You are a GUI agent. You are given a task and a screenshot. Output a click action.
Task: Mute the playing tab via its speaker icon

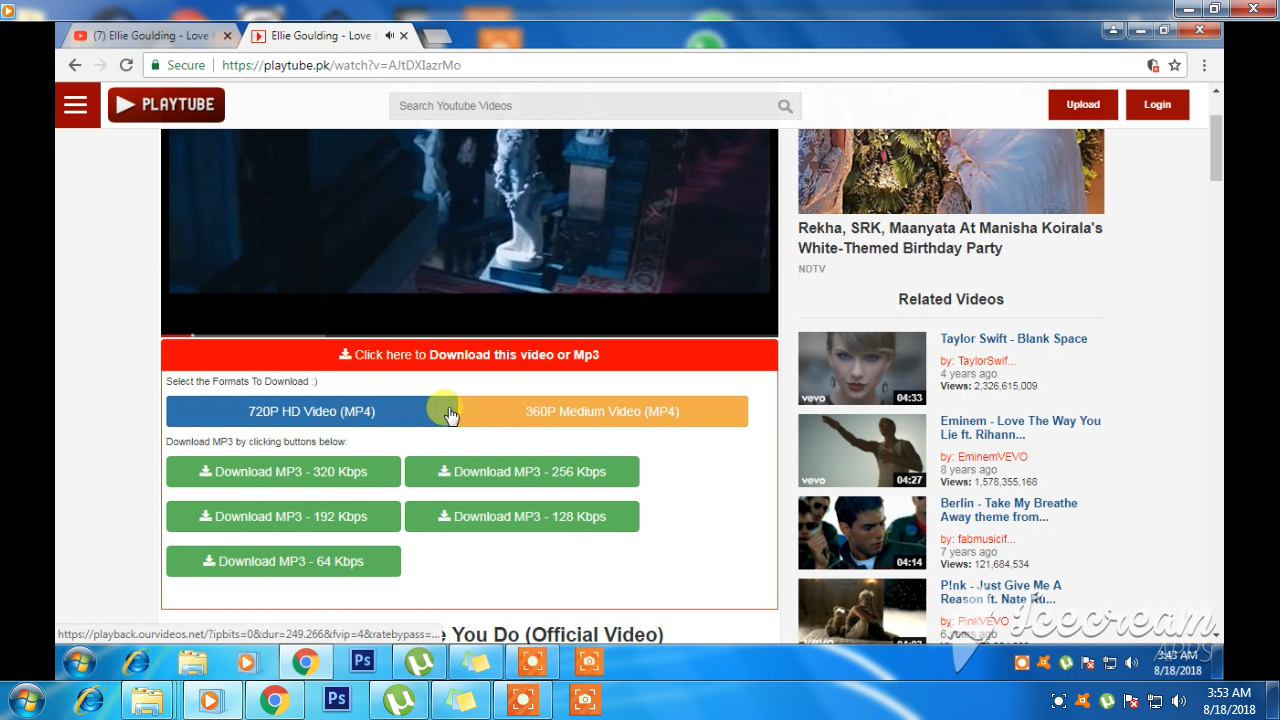389,35
